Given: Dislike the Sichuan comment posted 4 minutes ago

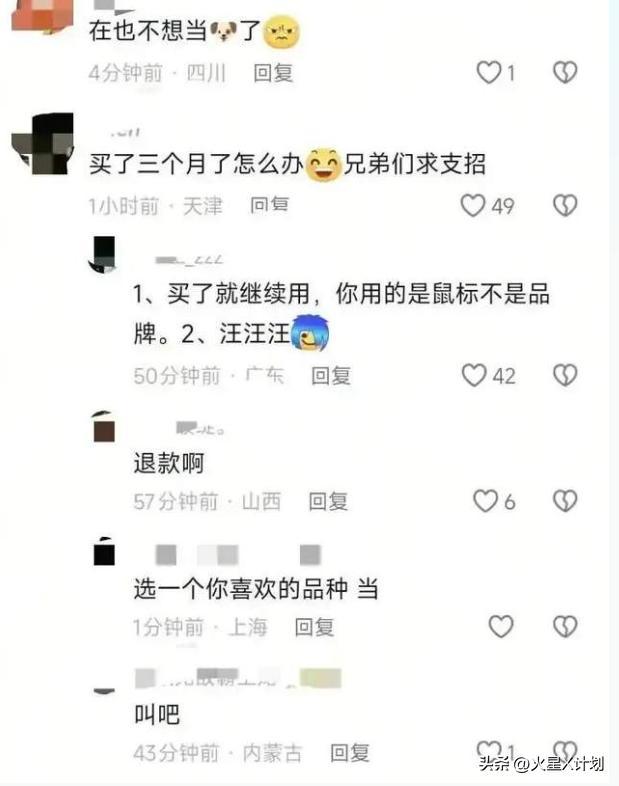Looking at the screenshot, I should point(565,73).
